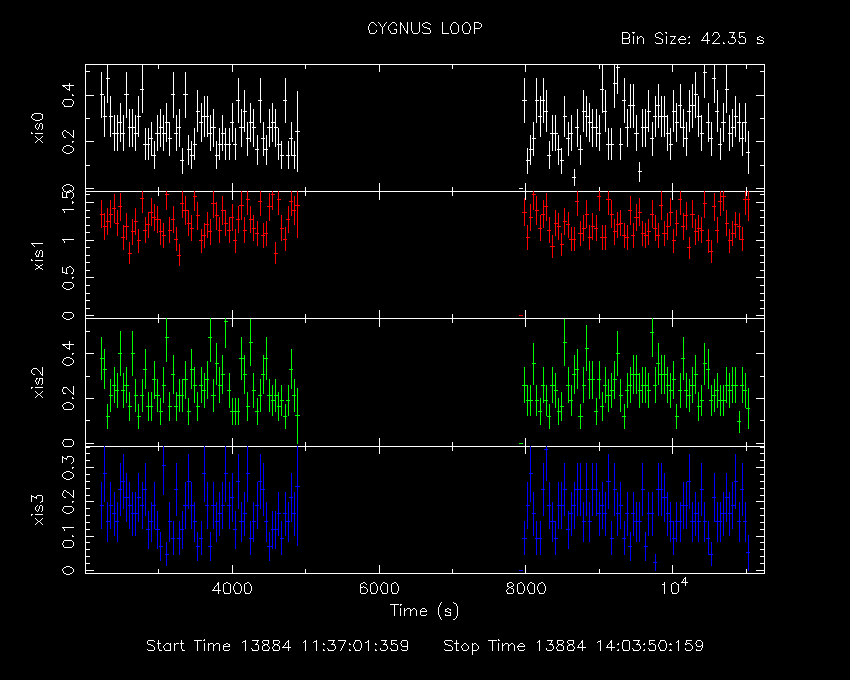The image size is (850, 680).
Task: Click the 0.30 tick label on xis3 axis
Action: point(68,467)
